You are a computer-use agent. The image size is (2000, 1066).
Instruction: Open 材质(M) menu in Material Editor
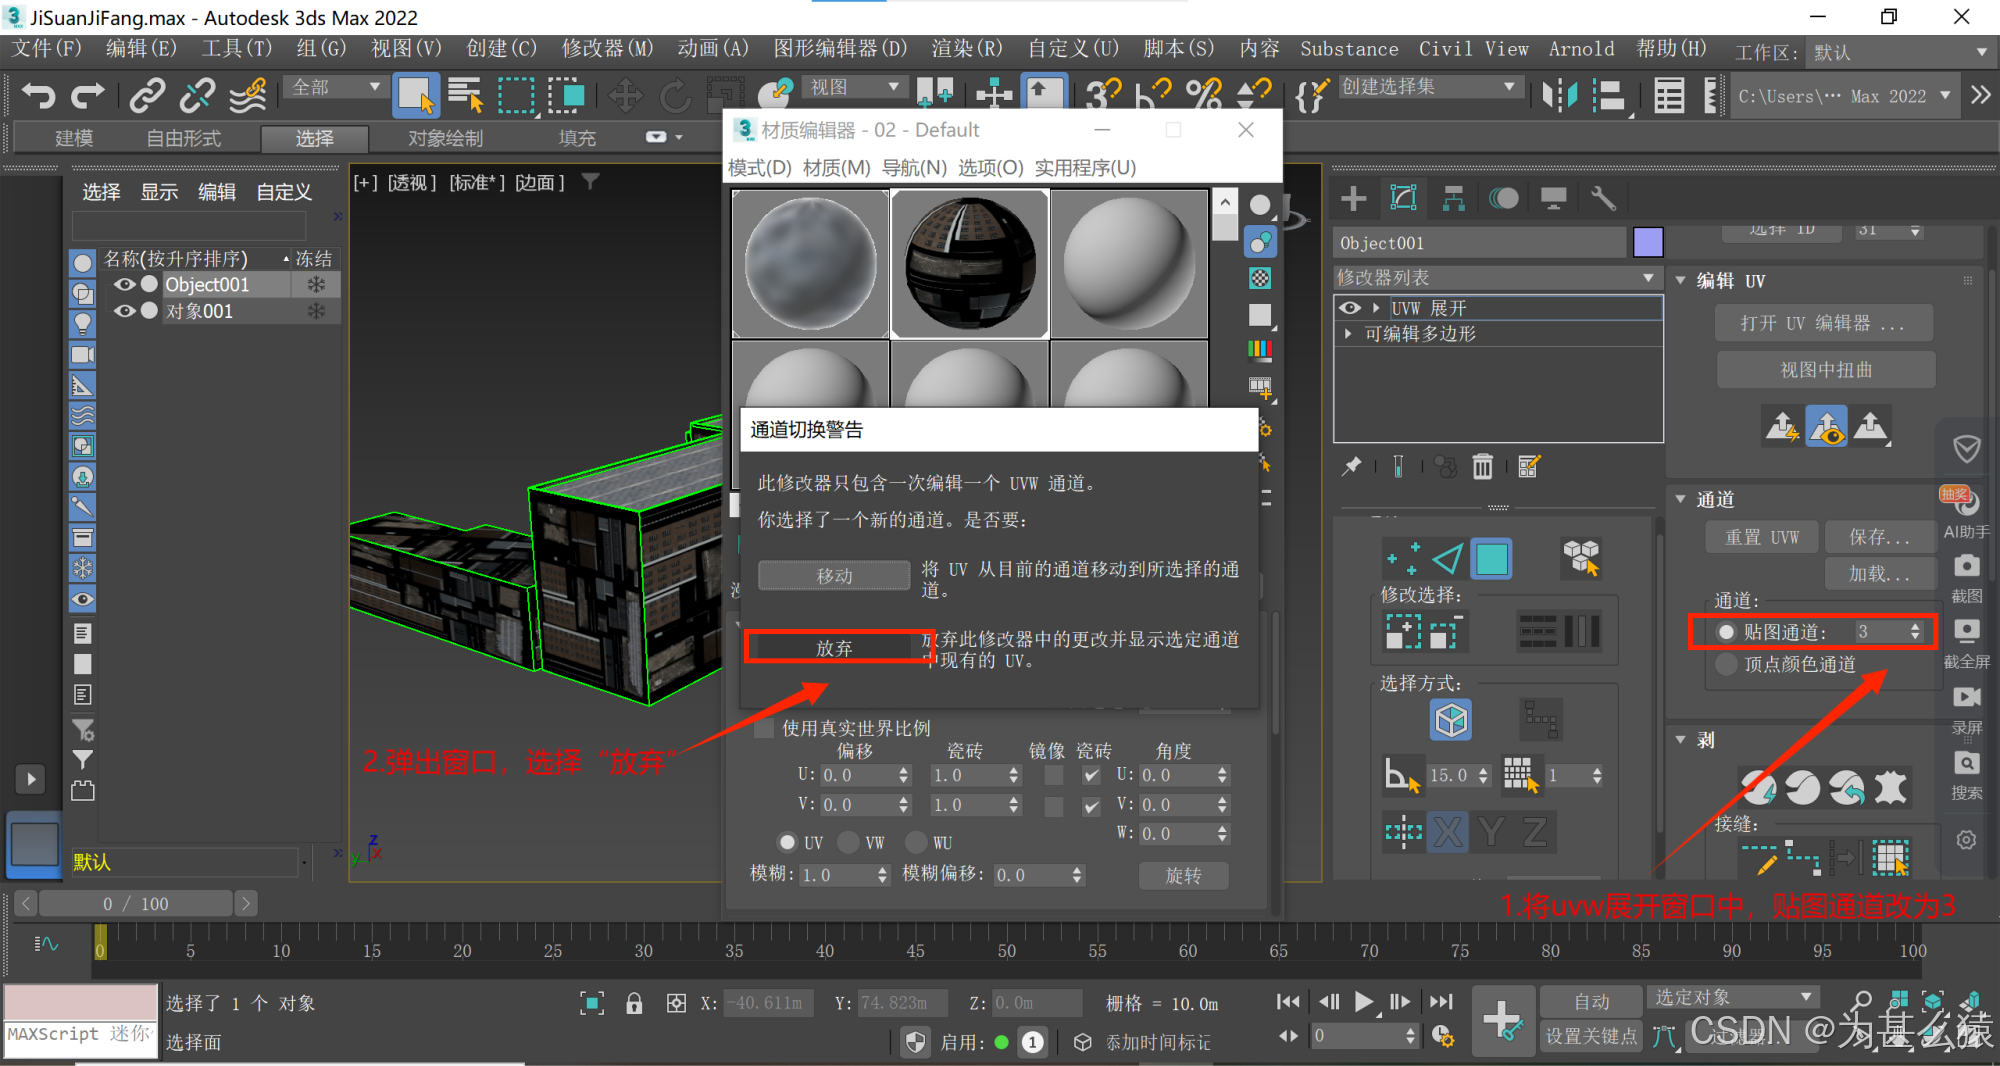pyautogui.click(x=836, y=168)
